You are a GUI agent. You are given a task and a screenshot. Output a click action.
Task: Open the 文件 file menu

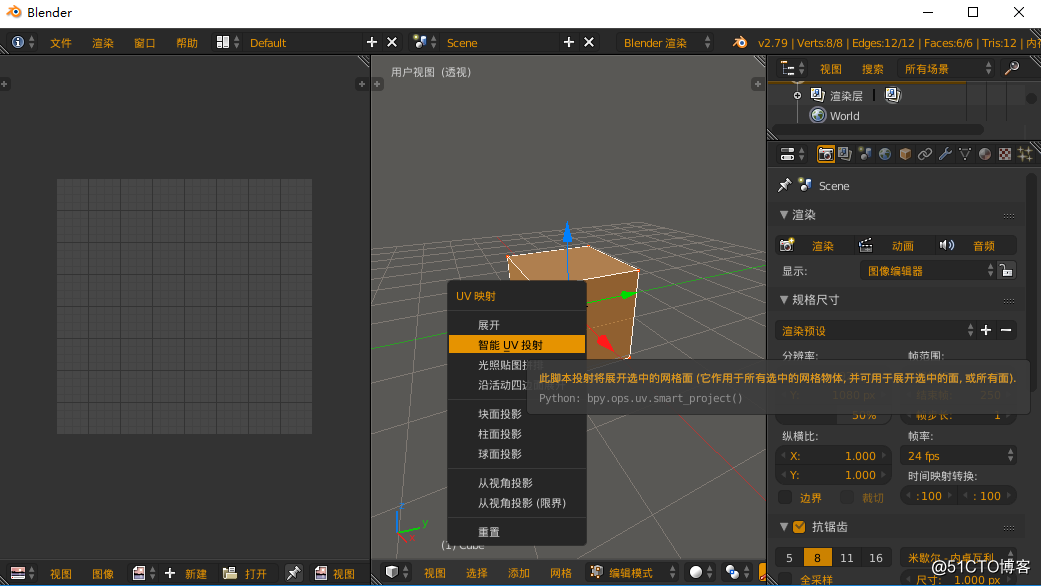60,42
